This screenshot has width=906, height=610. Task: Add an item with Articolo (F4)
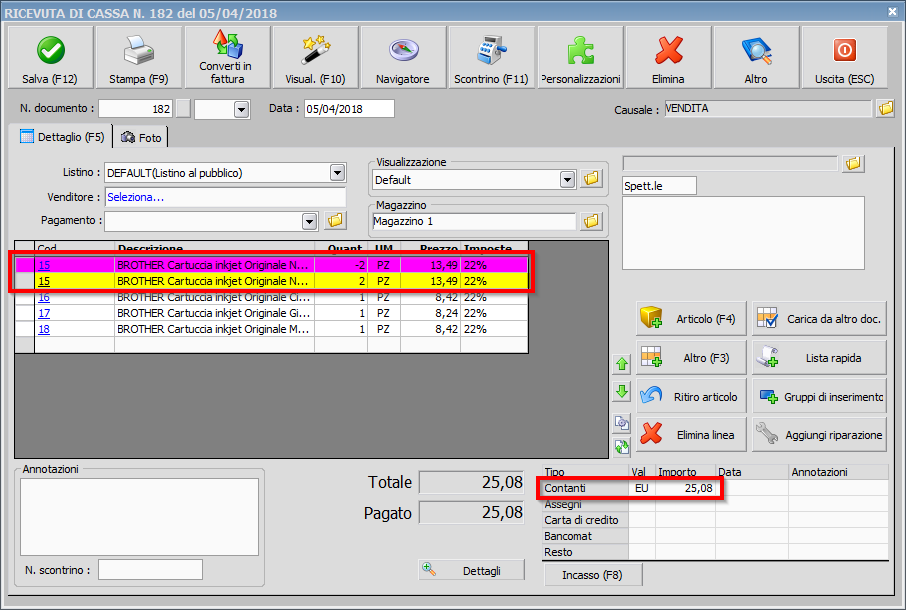point(691,319)
